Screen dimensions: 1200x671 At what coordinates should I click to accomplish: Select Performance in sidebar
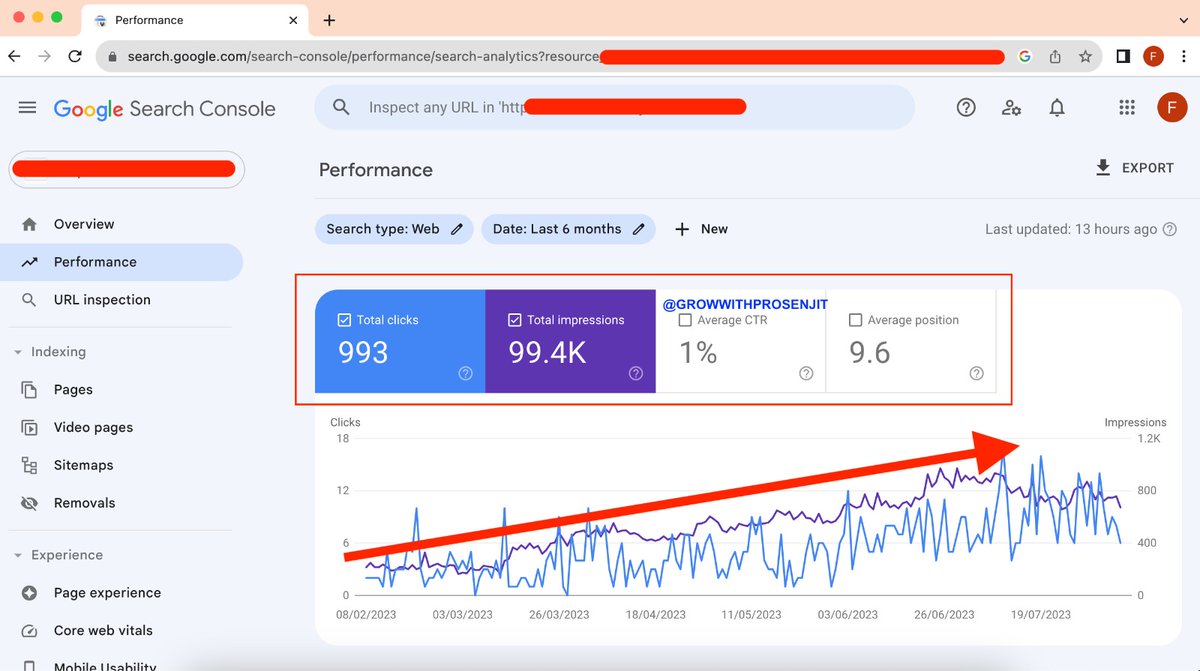pyautogui.click(x=121, y=262)
